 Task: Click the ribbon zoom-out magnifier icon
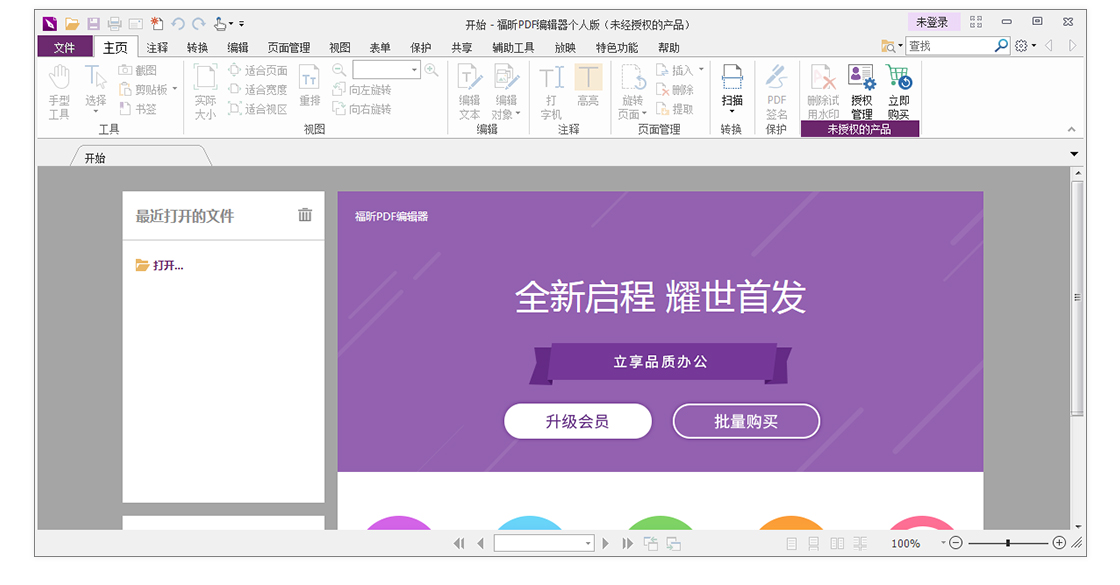339,70
